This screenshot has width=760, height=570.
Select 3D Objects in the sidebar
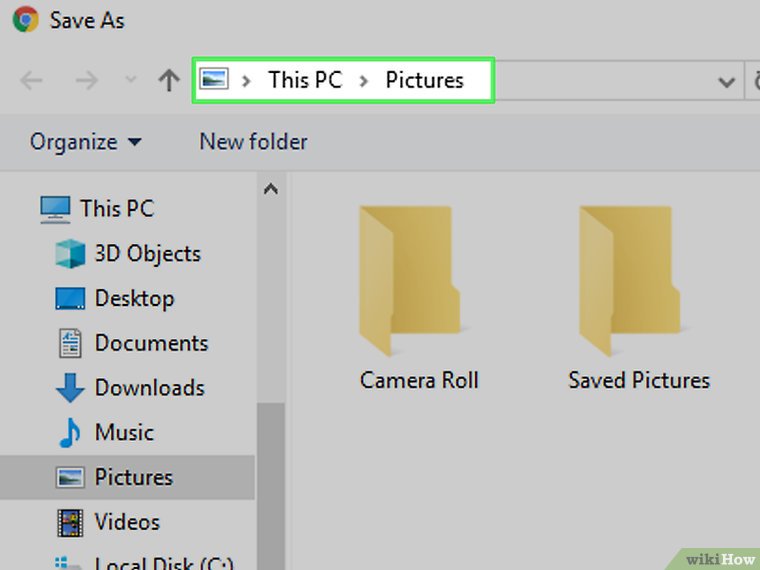(x=147, y=254)
